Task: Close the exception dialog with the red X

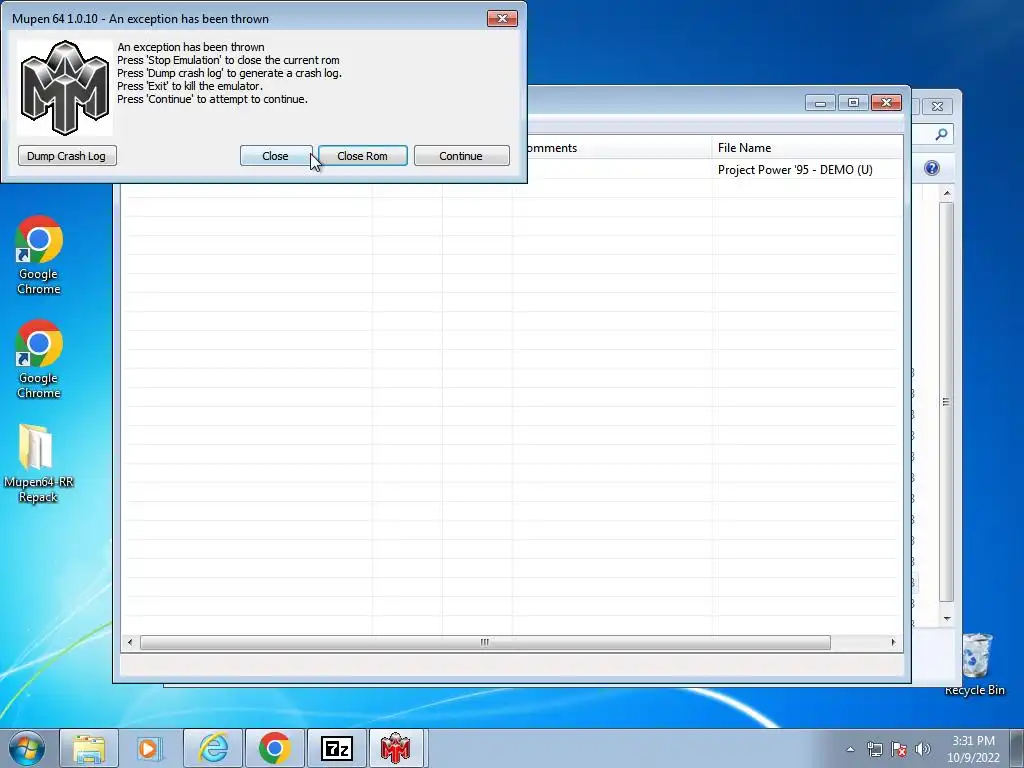Action: pyautogui.click(x=502, y=18)
